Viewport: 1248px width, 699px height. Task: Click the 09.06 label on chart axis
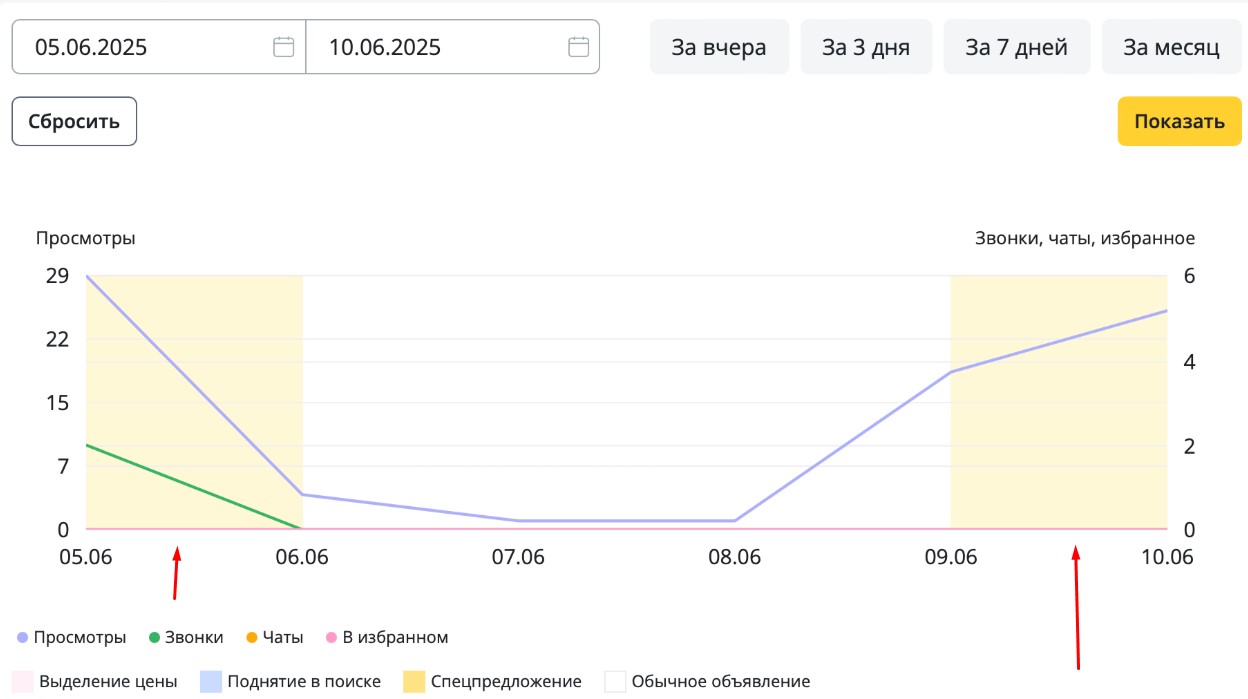coord(951,557)
